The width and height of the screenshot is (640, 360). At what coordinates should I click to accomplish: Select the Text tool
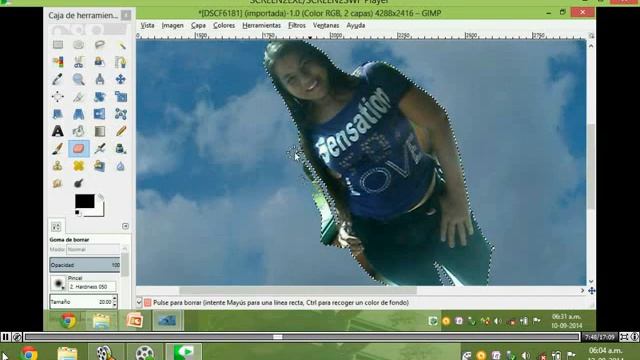[58, 131]
